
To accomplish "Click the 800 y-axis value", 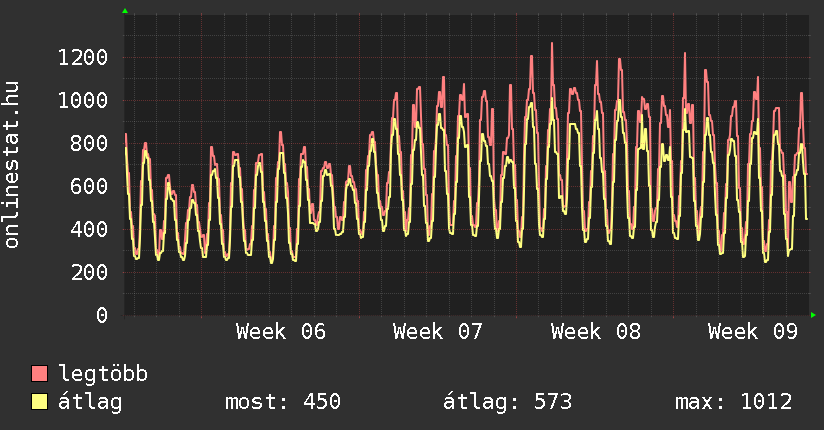I will pos(88,143).
